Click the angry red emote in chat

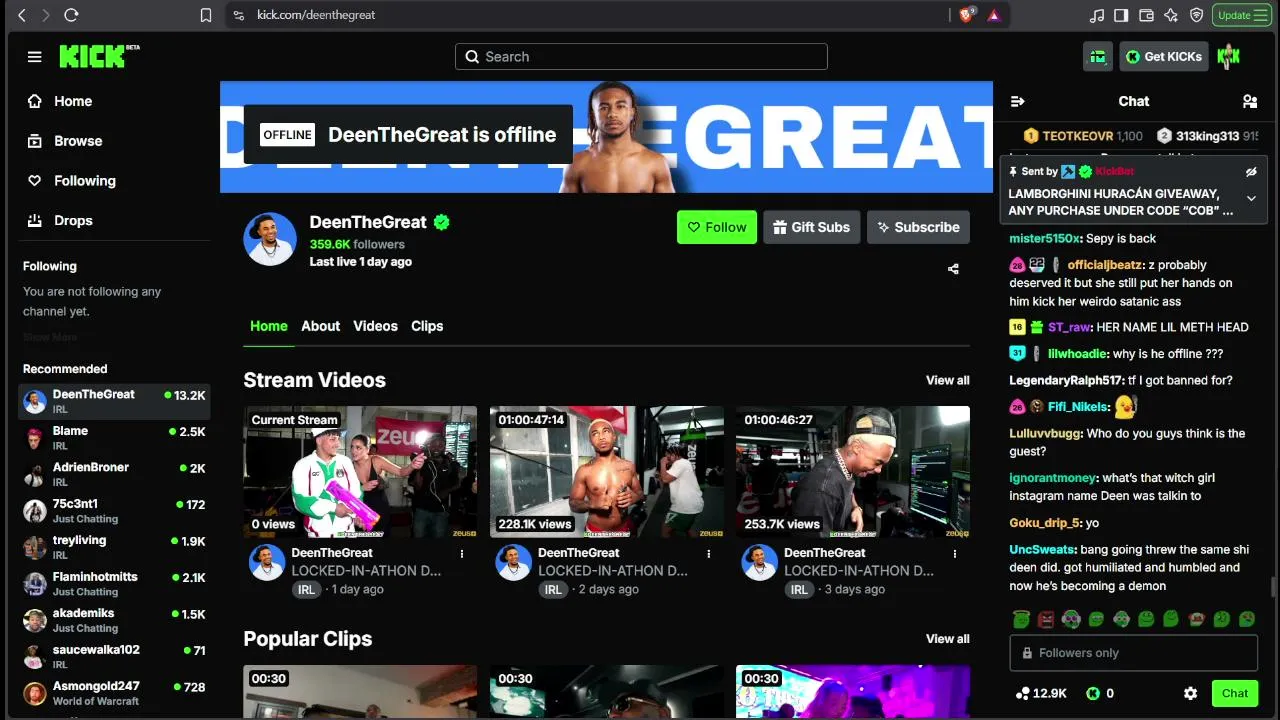tap(1046, 620)
